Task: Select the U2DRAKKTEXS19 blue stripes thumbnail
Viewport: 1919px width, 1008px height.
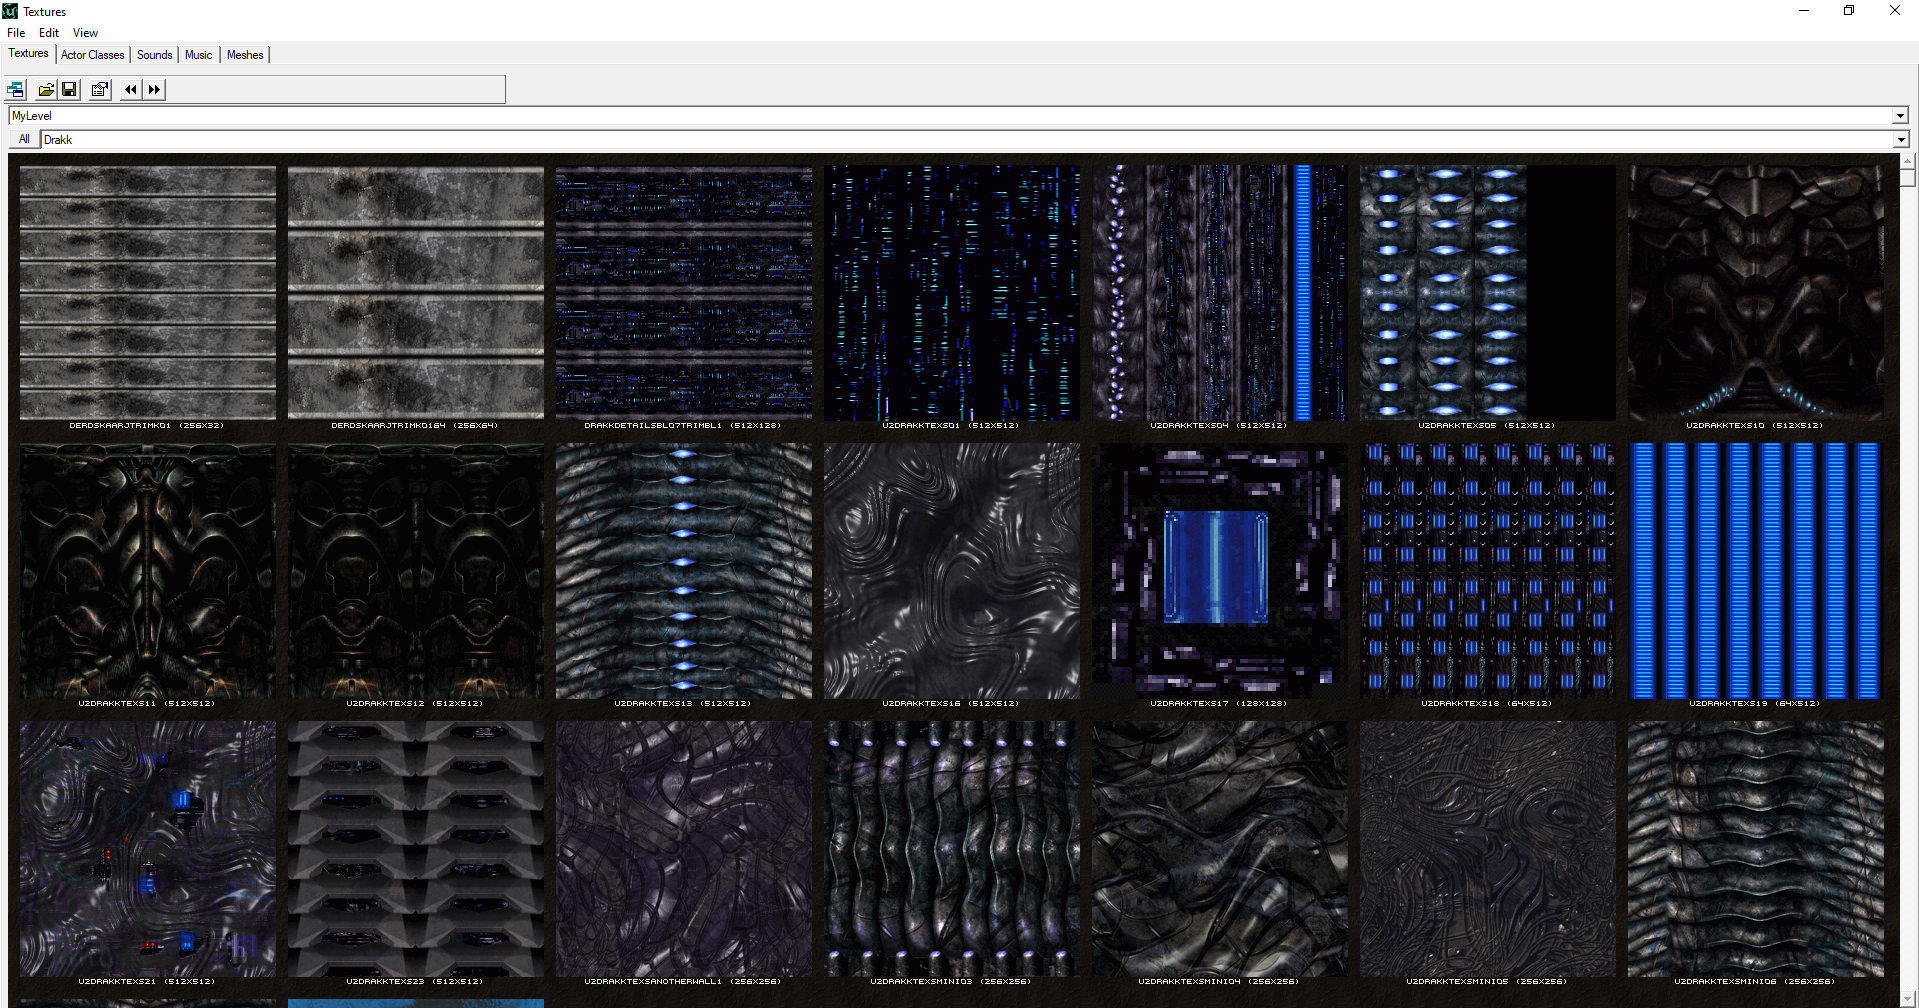Action: click(1756, 571)
